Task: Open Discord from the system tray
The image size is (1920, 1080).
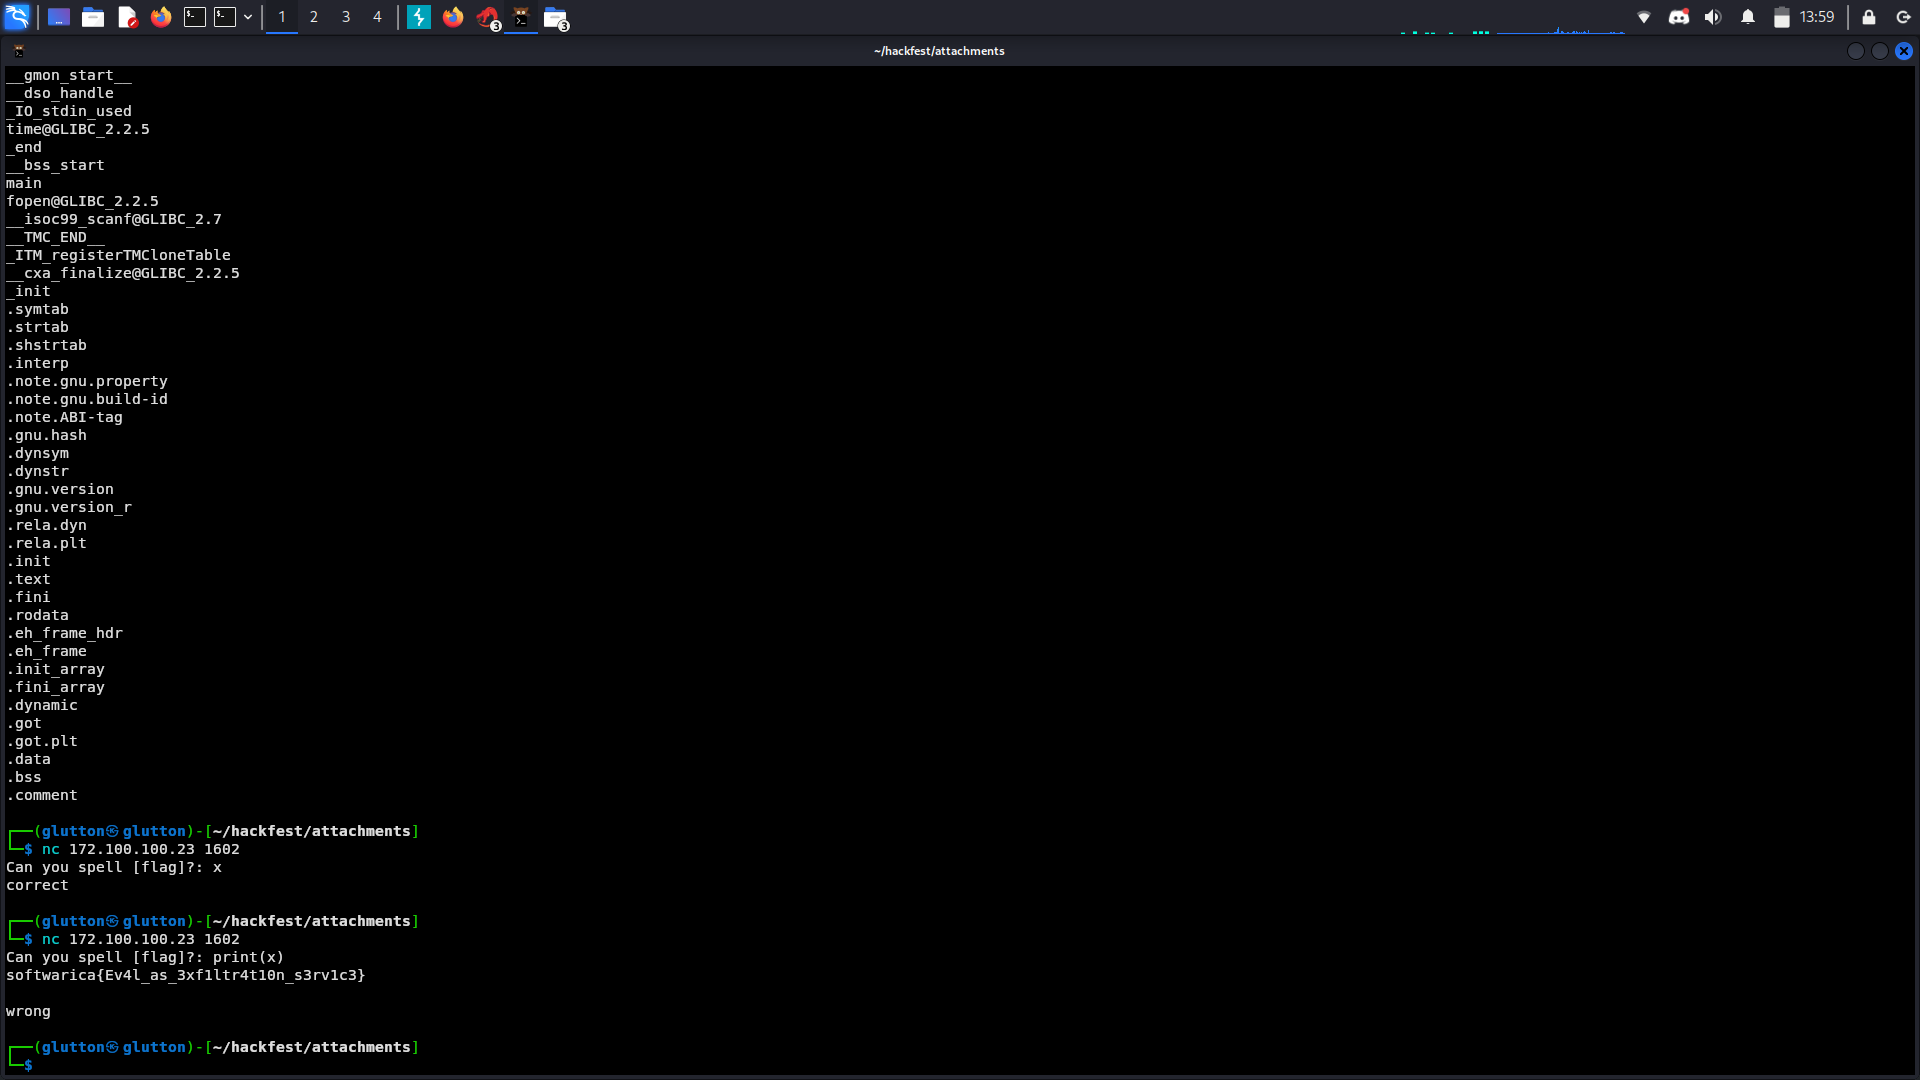Action: (1678, 16)
